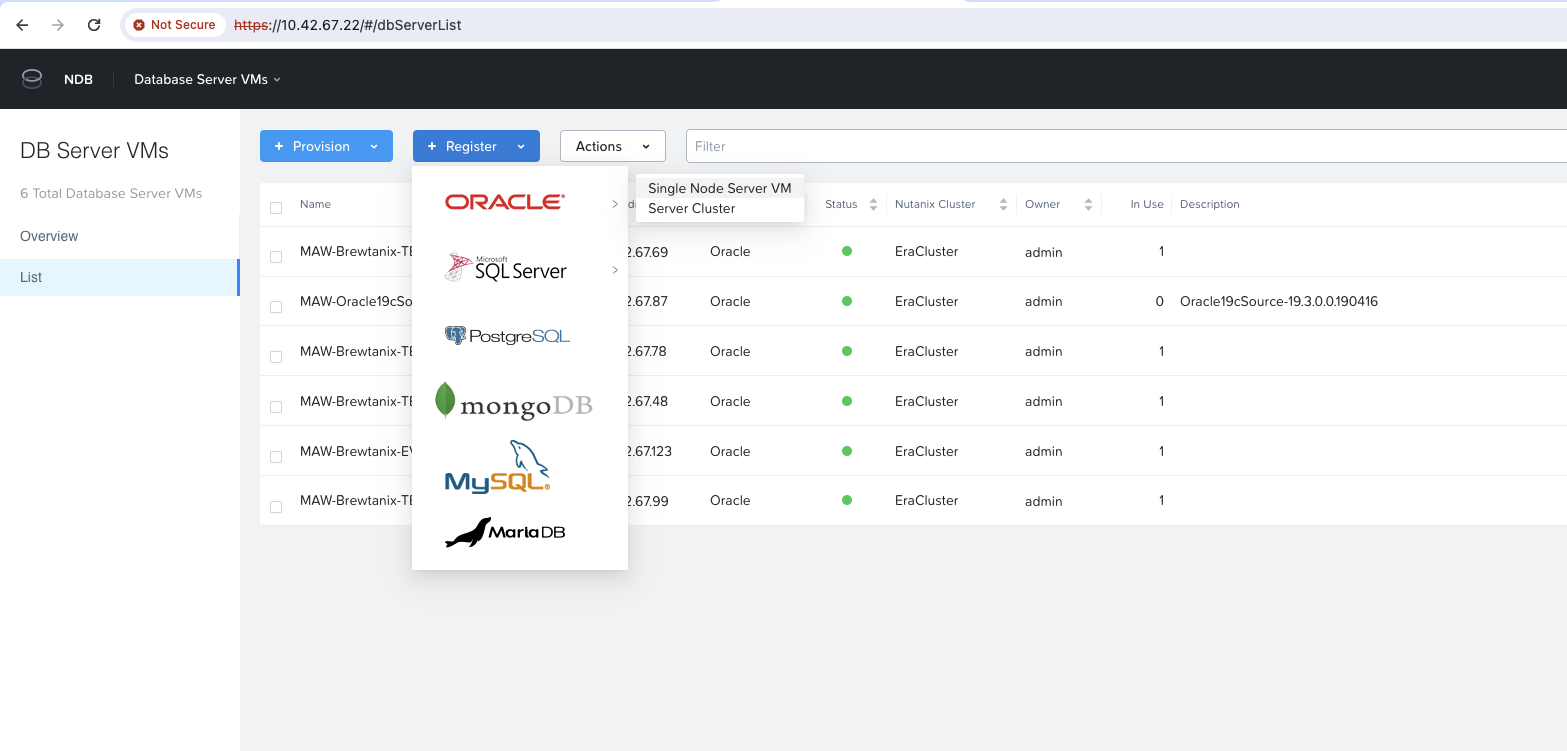The width and height of the screenshot is (1567, 751).
Task: Click green status dot for 2.67.87 row
Action: 847,301
